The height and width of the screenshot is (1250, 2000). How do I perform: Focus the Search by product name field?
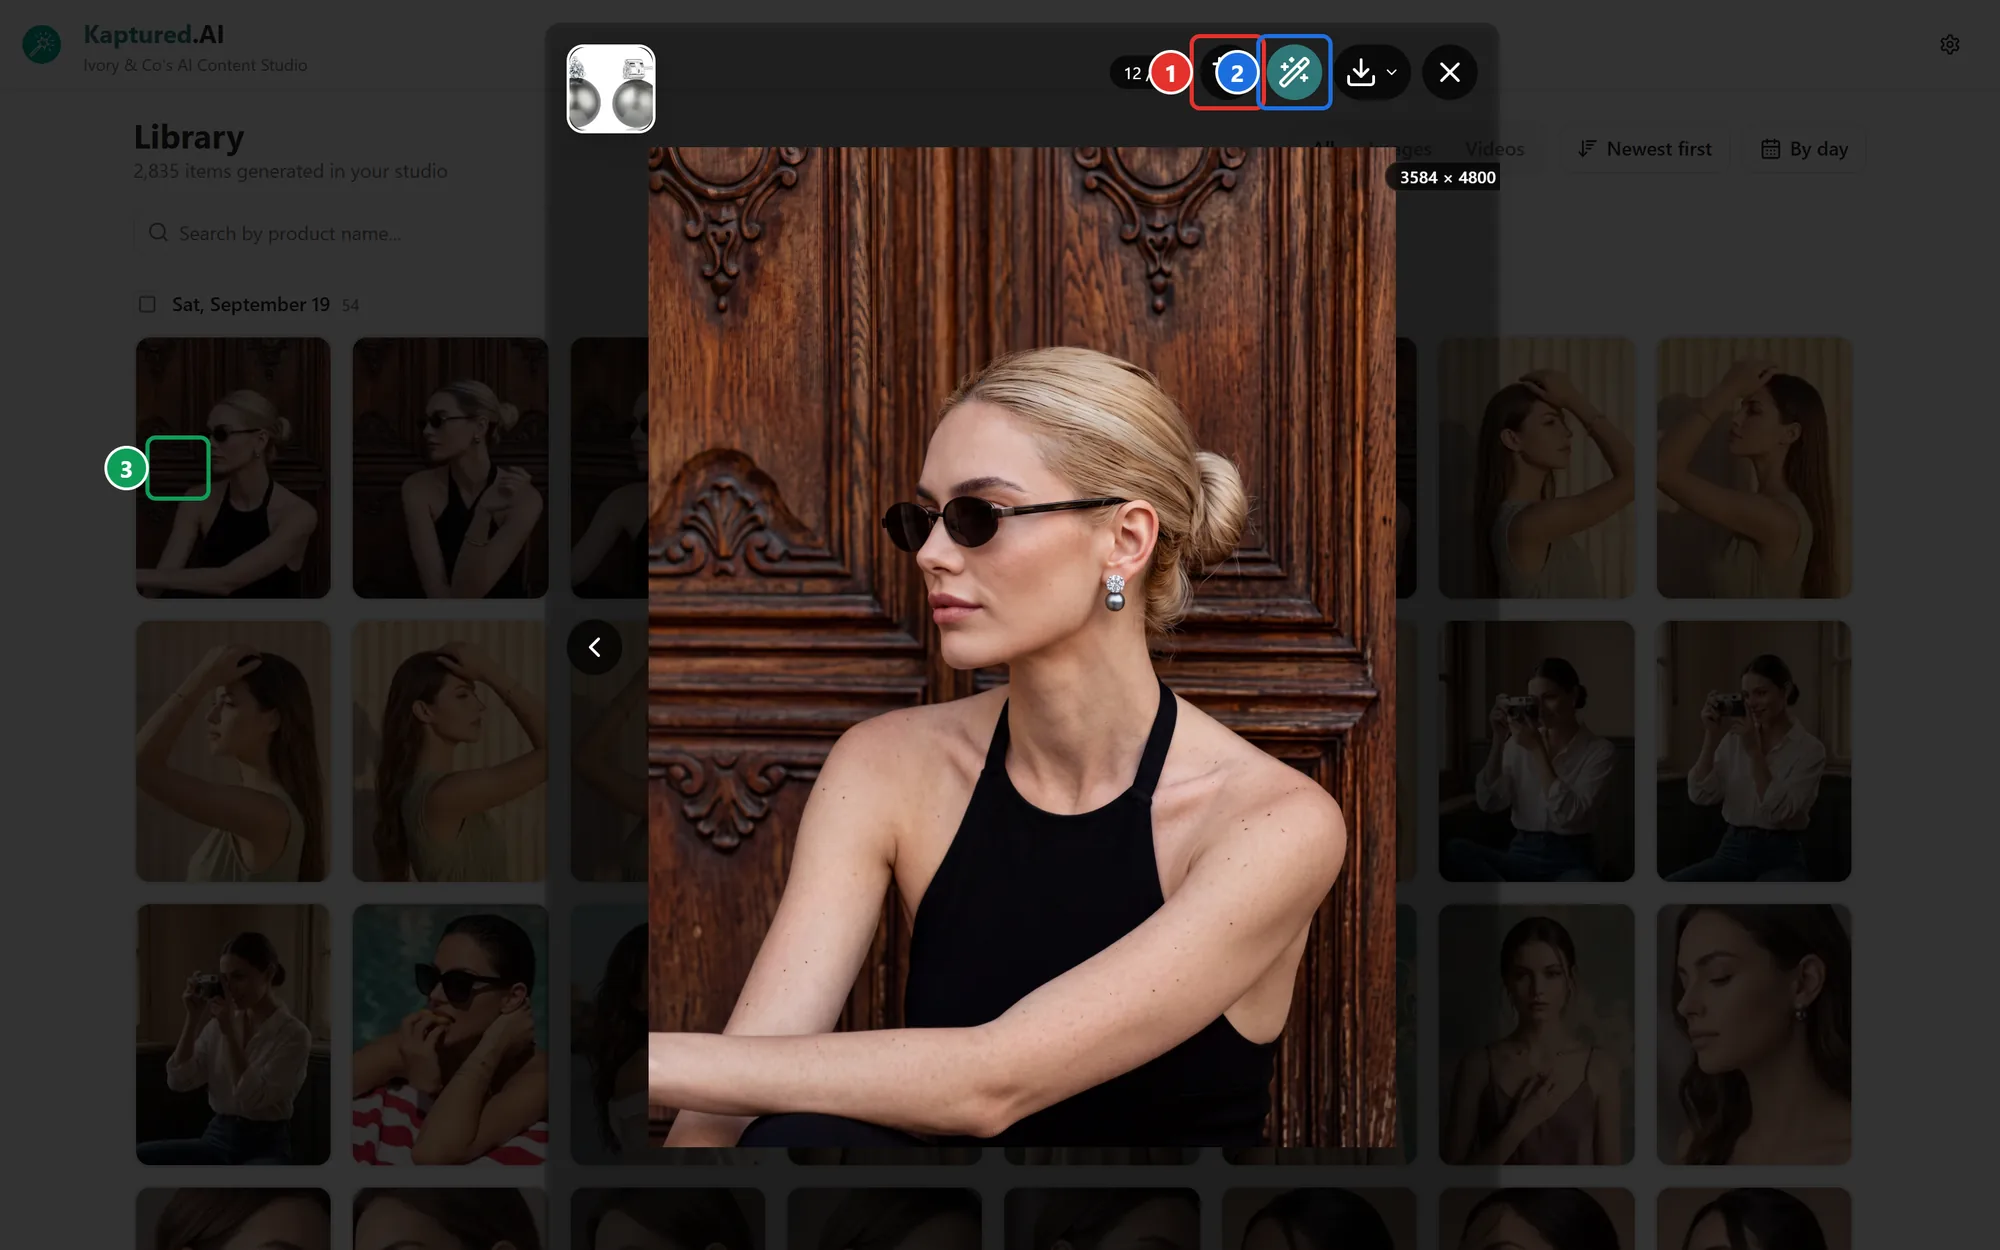[340, 233]
